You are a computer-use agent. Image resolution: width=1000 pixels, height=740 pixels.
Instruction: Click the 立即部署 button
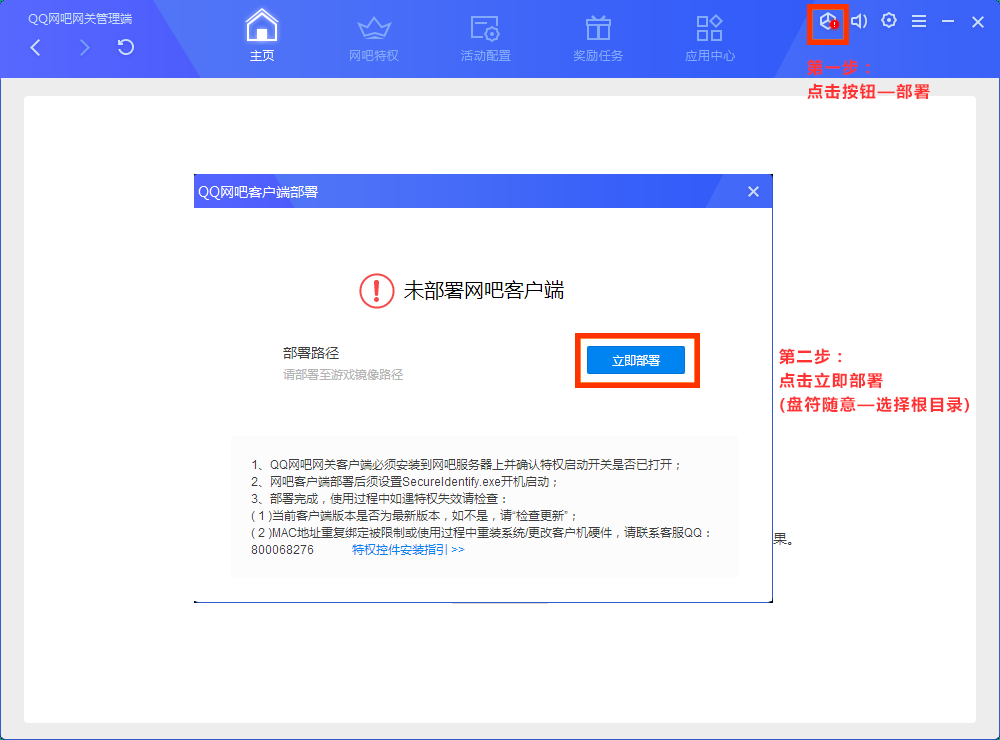[x=636, y=360]
